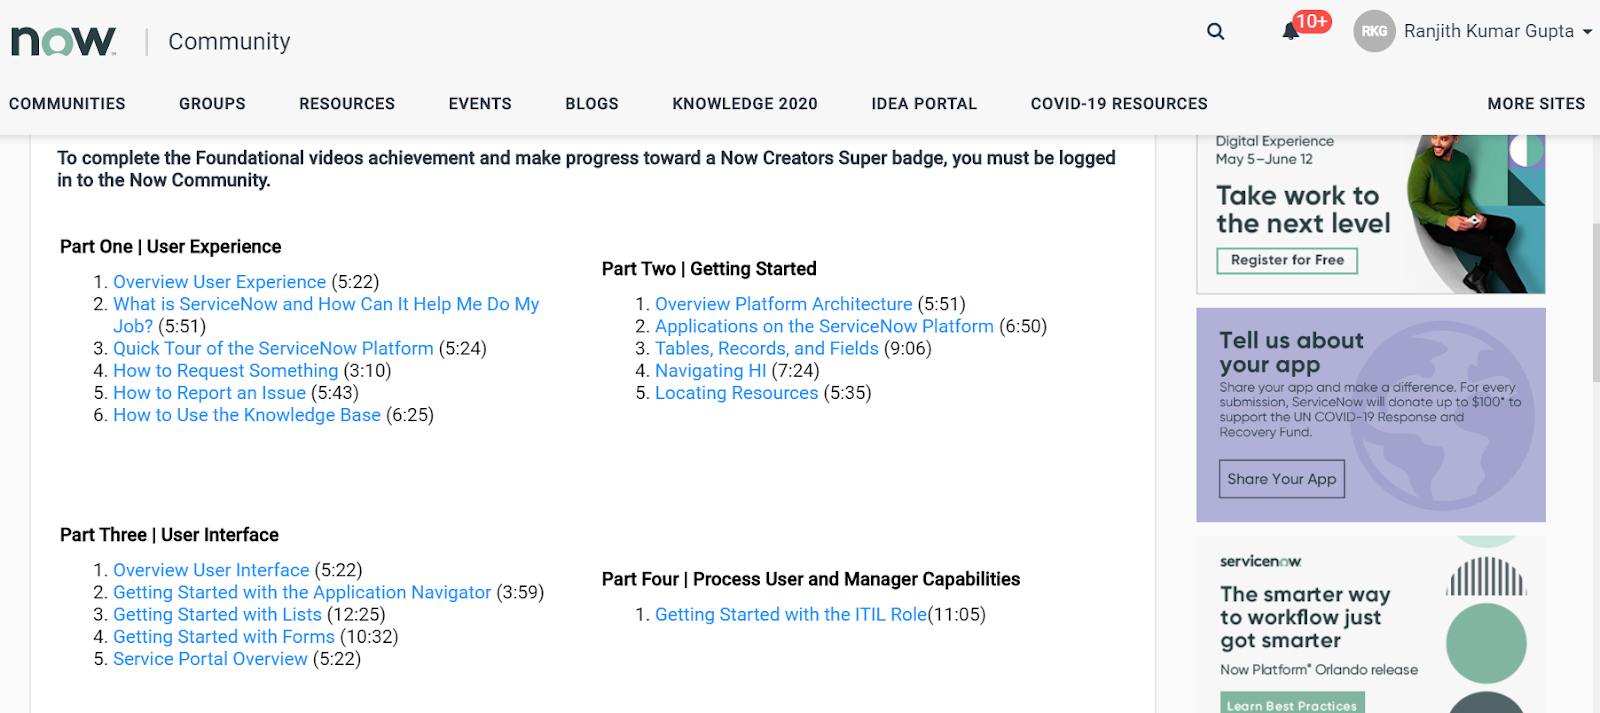Viewport: 1600px width, 713px height.
Task: Click the Share Your App button
Action: (x=1281, y=479)
